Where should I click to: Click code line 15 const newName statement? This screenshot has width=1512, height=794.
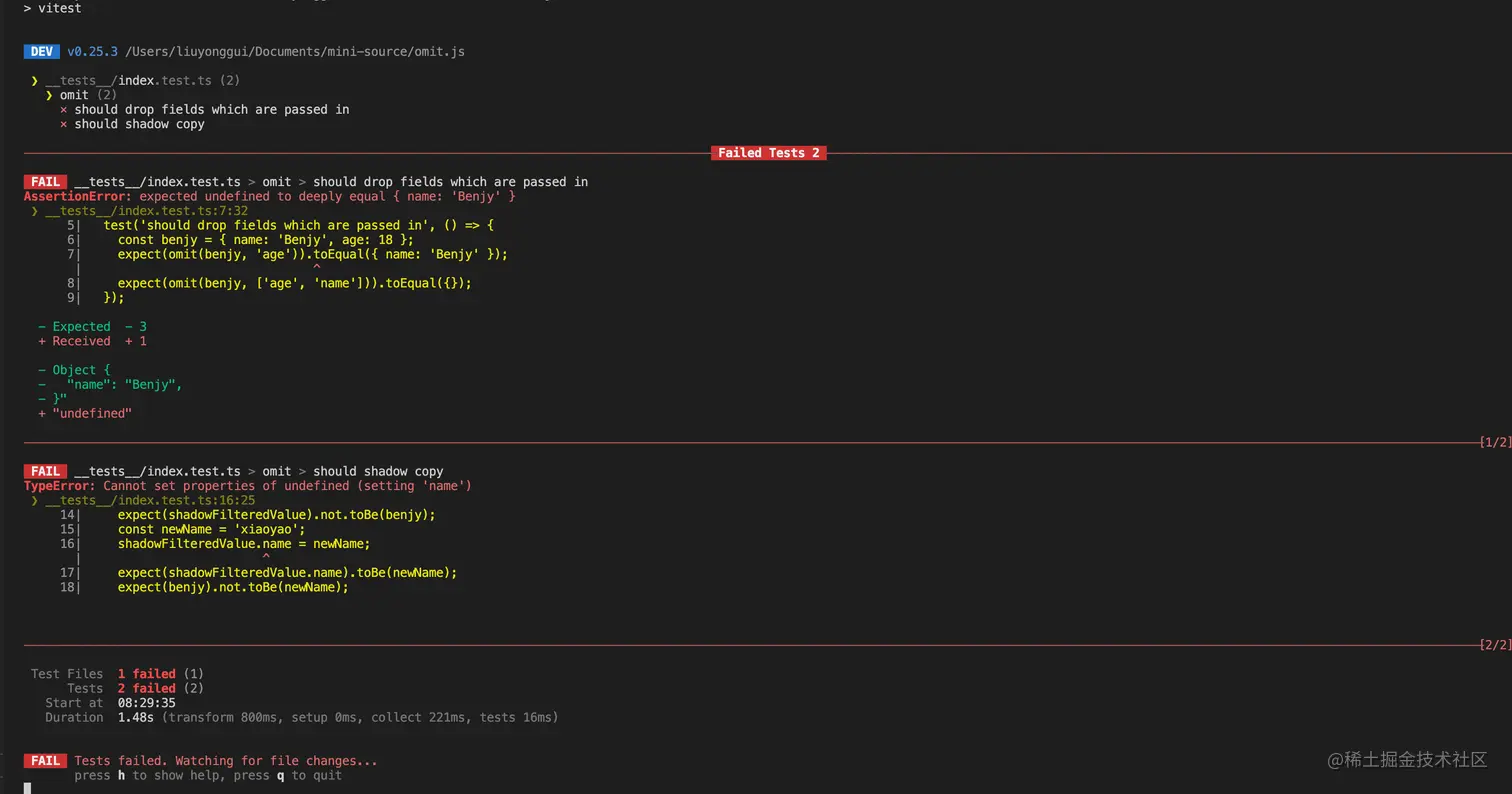[x=212, y=529]
